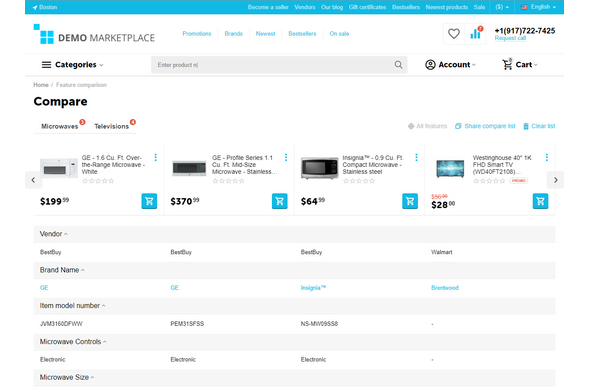Click the Westinghouse 40" 1K FHD Smart TV title
This screenshot has height=391, width=590.
click(502, 165)
